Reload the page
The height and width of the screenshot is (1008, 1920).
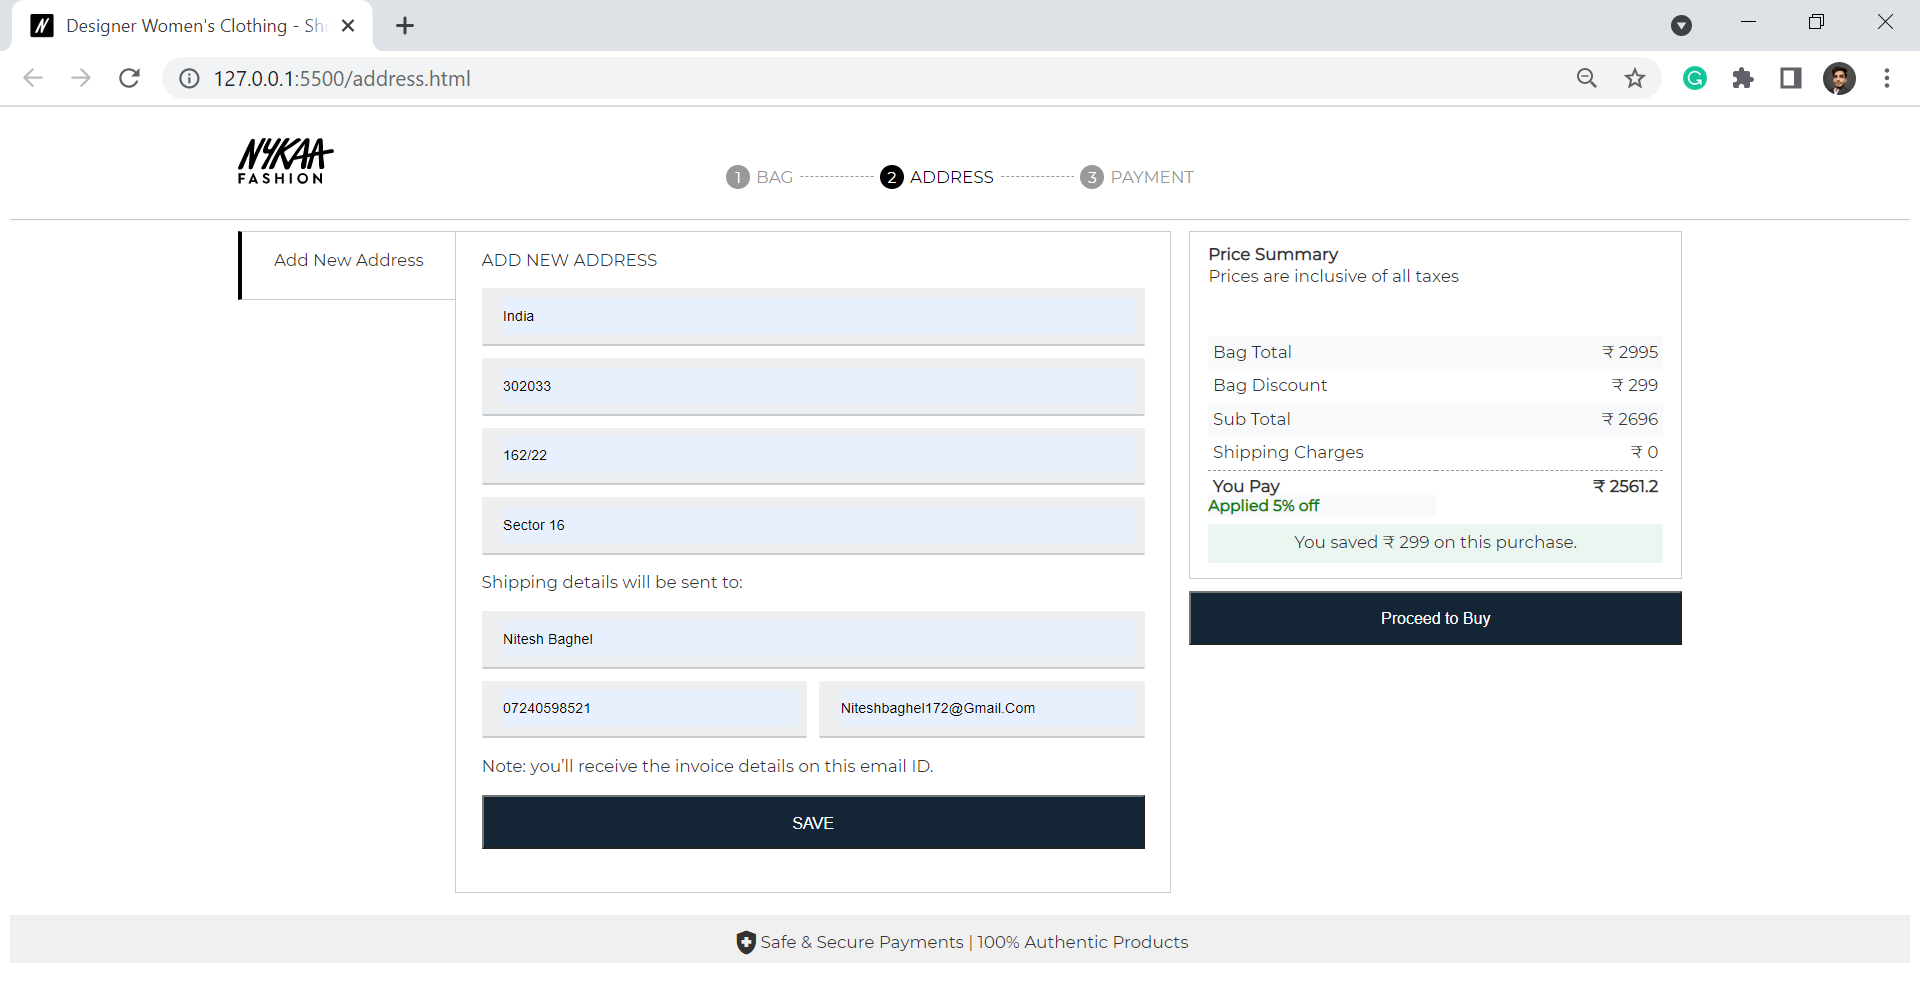click(129, 78)
